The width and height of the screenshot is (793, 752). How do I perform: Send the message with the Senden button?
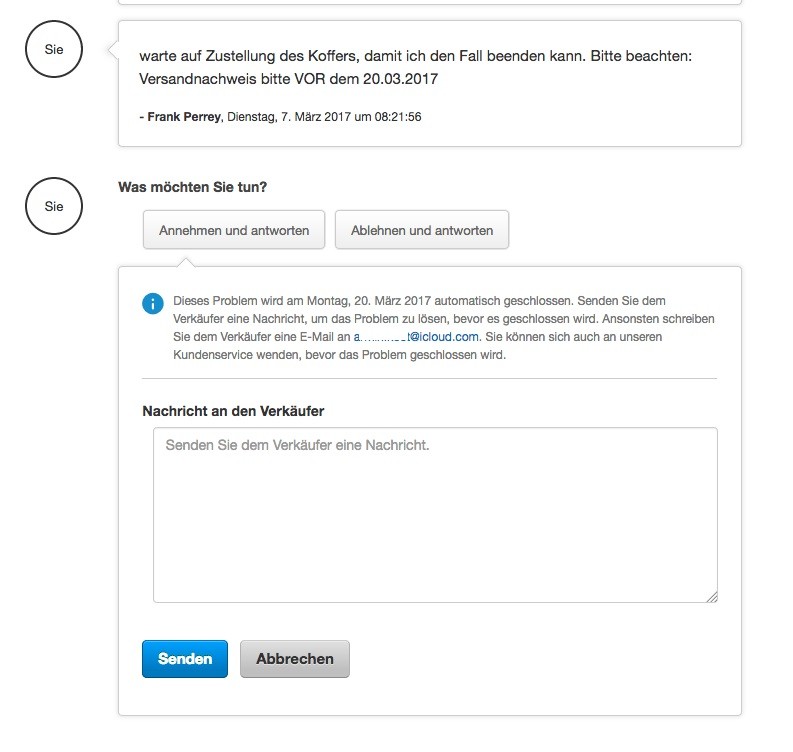(185, 658)
